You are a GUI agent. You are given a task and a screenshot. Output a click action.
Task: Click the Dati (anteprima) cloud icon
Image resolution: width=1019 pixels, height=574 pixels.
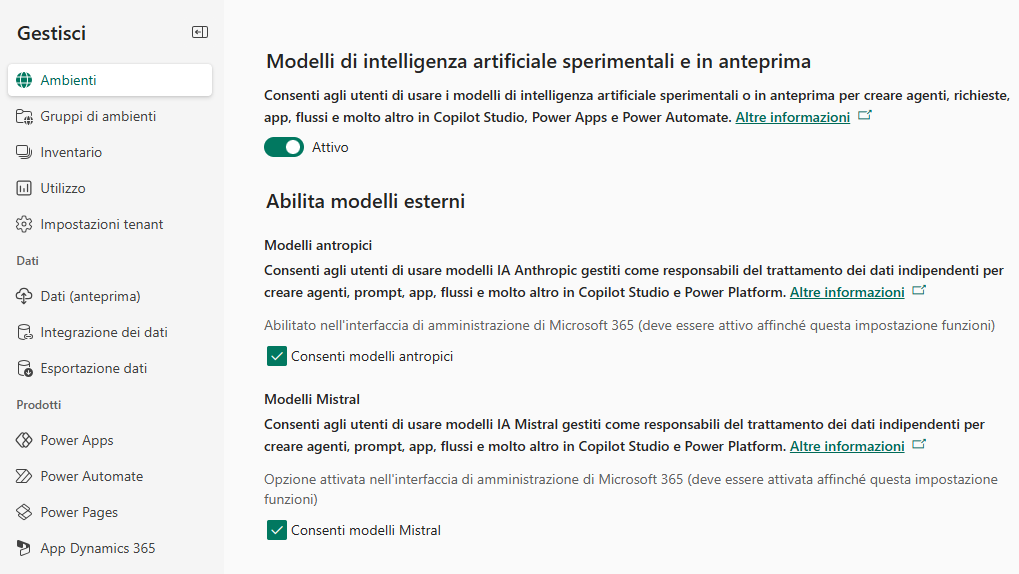point(24,296)
